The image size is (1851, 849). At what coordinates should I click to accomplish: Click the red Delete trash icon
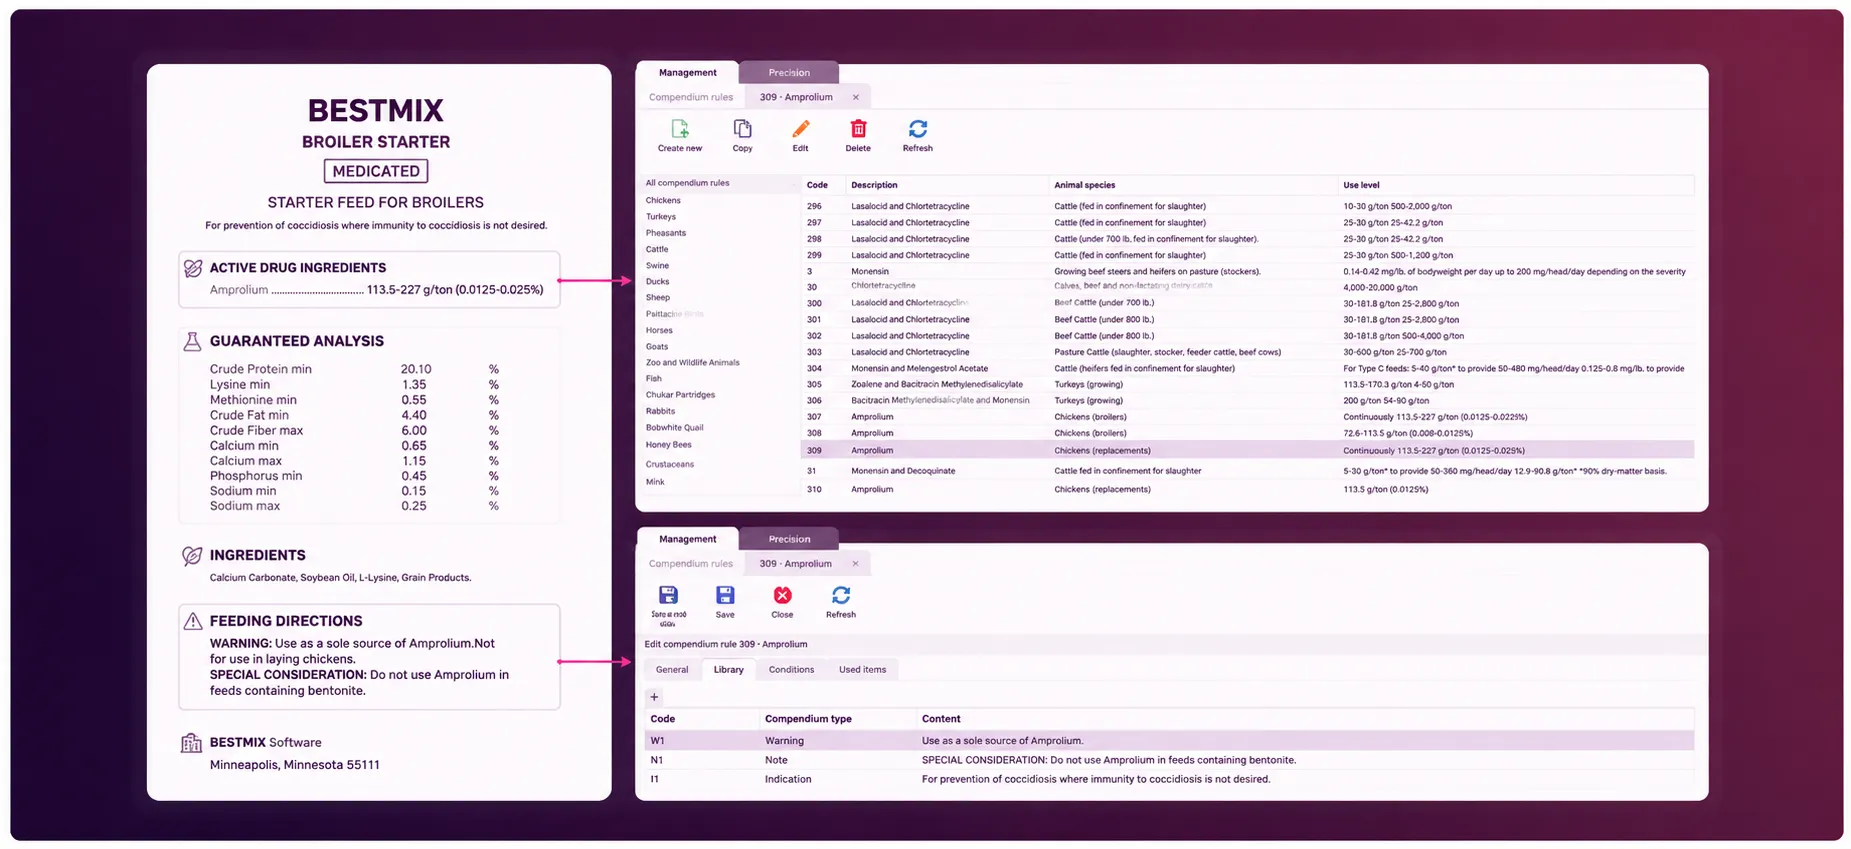(x=858, y=129)
